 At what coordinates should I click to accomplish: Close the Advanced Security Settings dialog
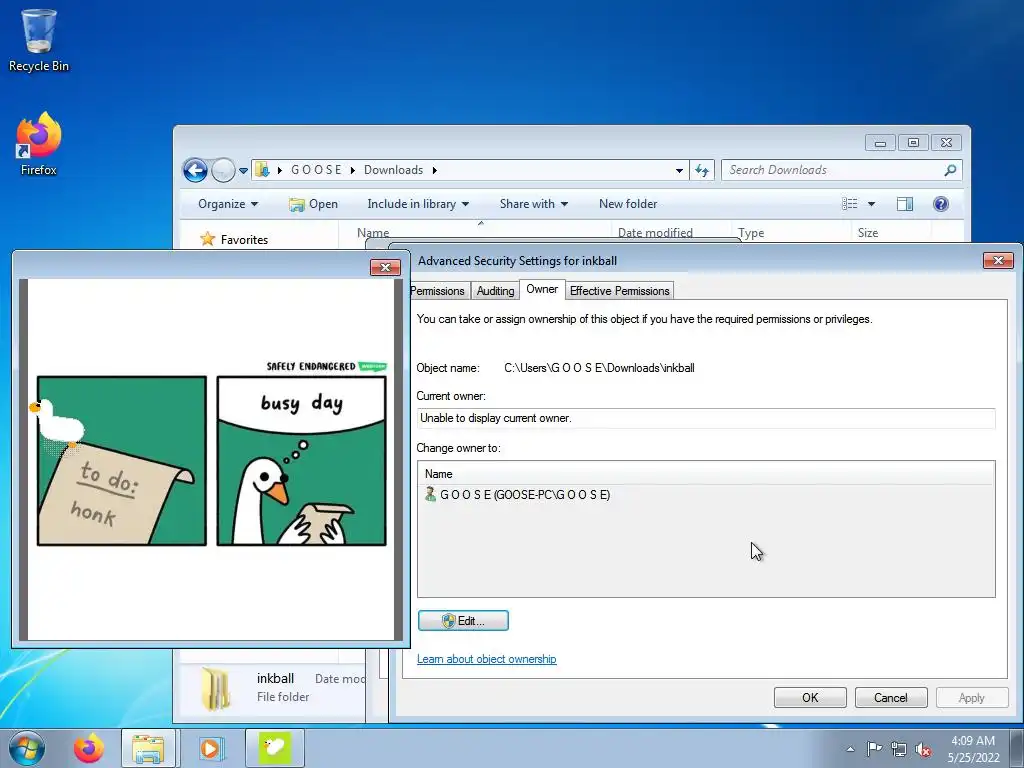coord(998,261)
